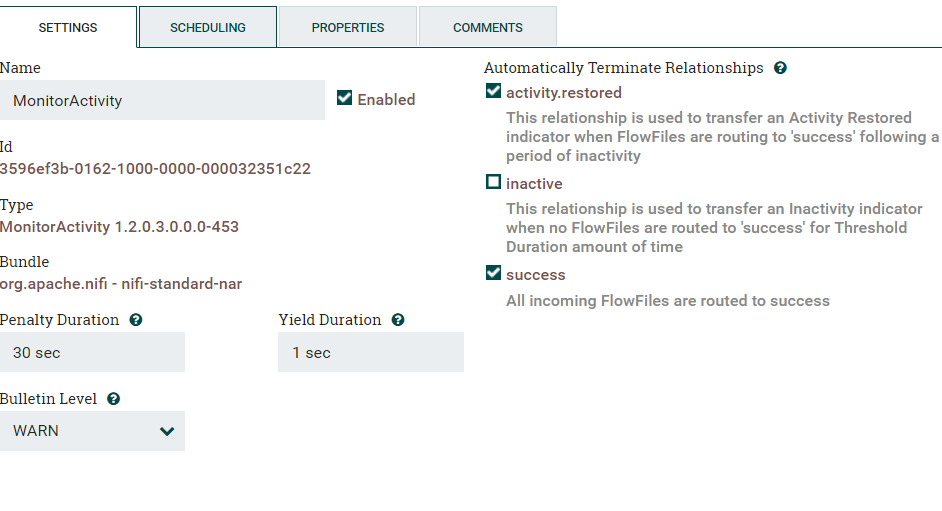The height and width of the screenshot is (511, 942).
Task: Click help icon beside Penalty Duration
Action: click(136, 320)
